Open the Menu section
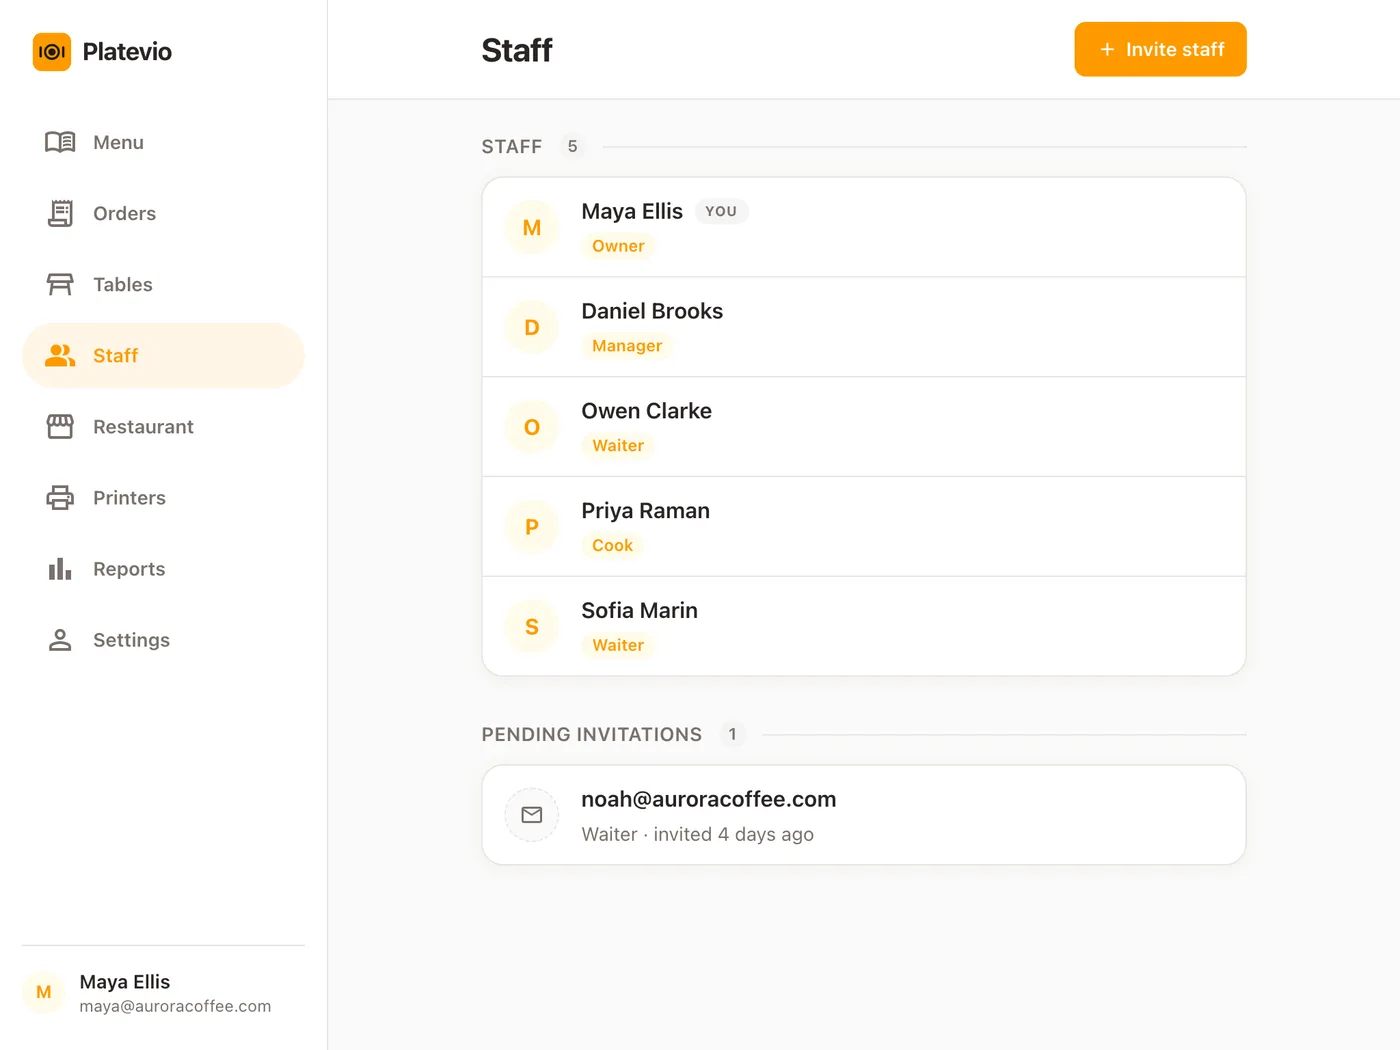The width and height of the screenshot is (1400, 1050). [163, 142]
